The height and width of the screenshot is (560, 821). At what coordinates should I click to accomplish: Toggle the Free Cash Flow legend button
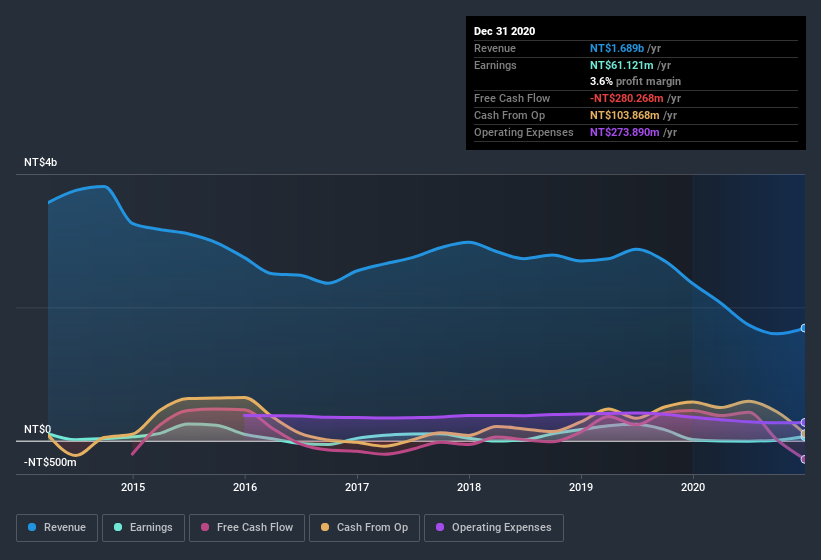[247, 528]
